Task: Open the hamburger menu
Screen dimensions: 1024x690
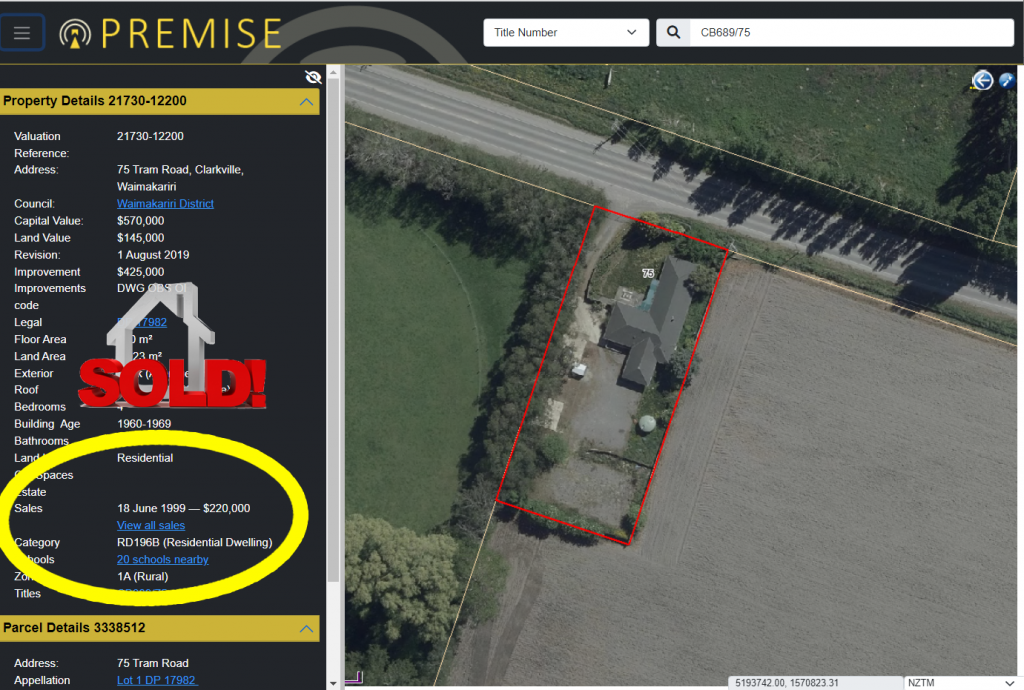Action: (x=22, y=33)
